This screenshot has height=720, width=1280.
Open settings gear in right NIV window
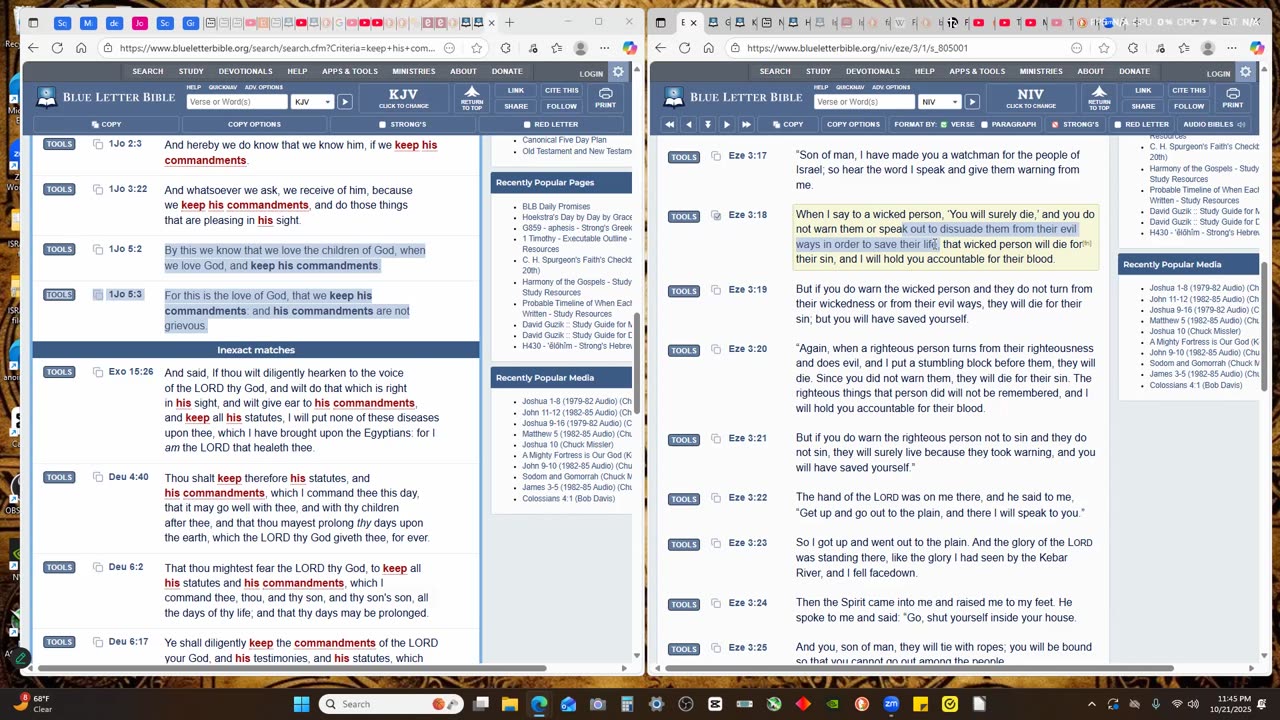1245,72
